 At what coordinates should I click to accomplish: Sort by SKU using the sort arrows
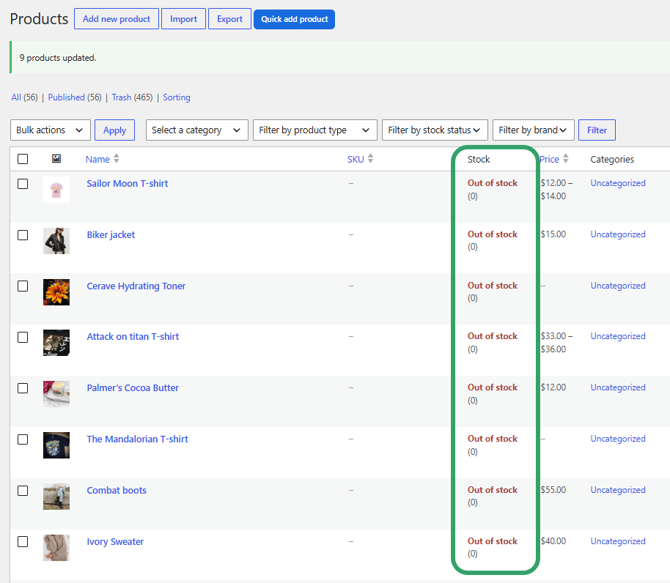coord(370,159)
